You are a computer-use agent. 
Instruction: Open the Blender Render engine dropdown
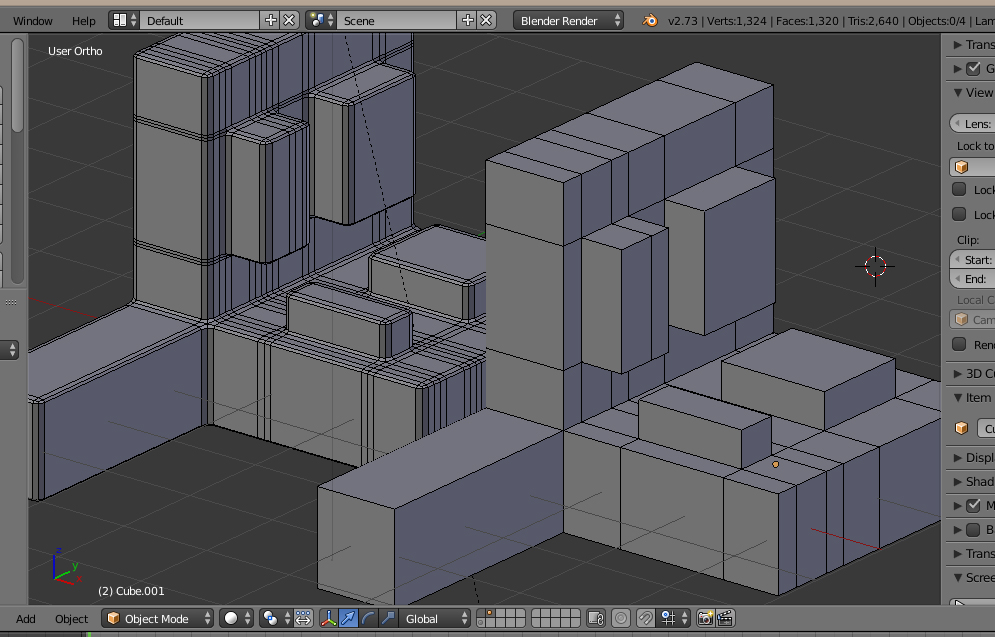point(569,20)
